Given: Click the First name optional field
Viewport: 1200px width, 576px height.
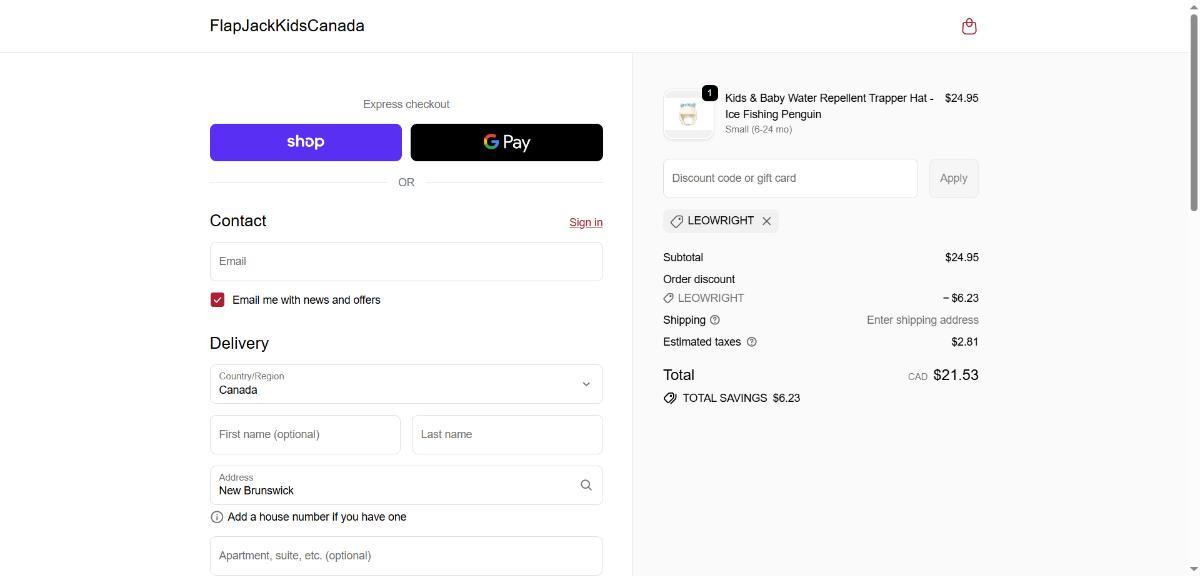Looking at the screenshot, I should [x=305, y=434].
